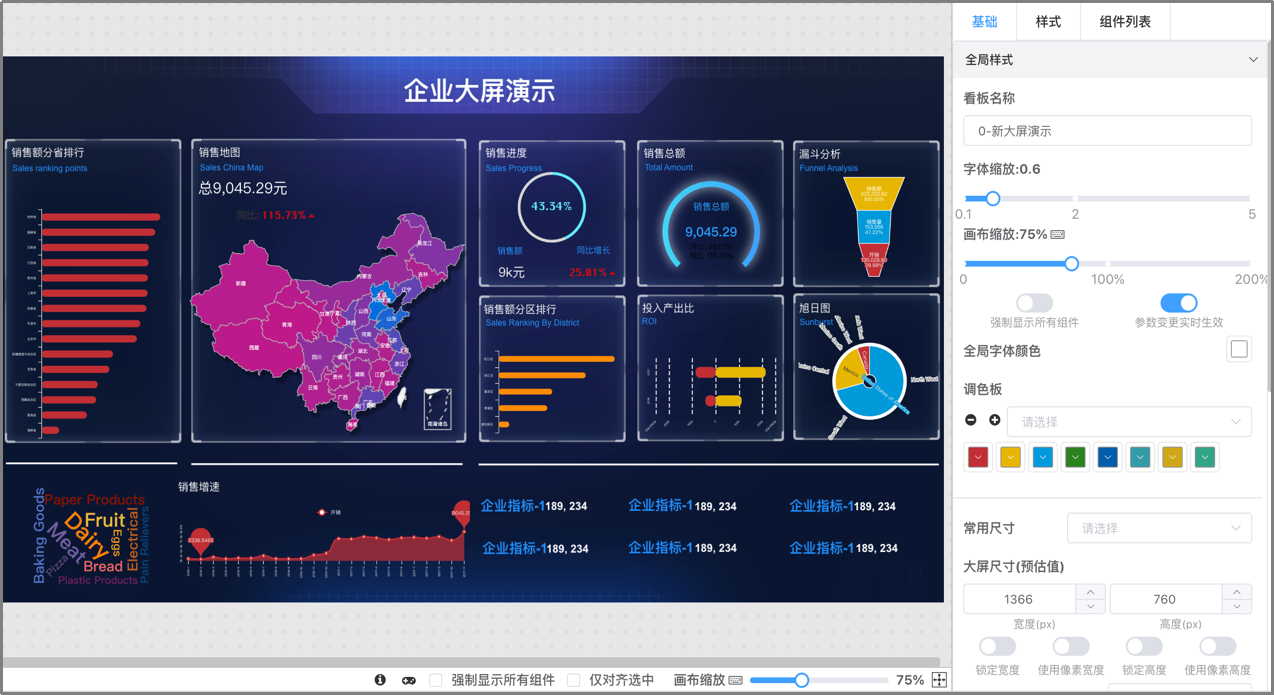Image resolution: width=1274 pixels, height=695 pixels.
Task: Select the word cloud component with Dairy
Action: [92, 536]
